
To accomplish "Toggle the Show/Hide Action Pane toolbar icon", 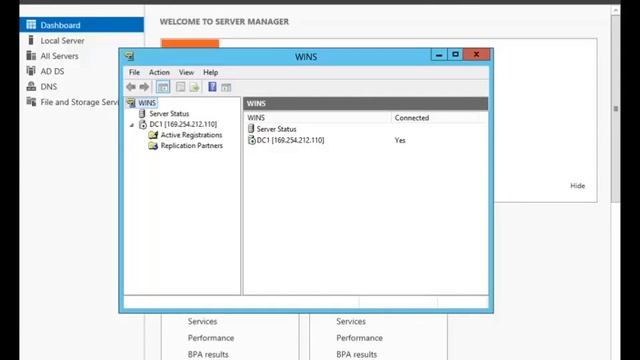I will [226, 87].
